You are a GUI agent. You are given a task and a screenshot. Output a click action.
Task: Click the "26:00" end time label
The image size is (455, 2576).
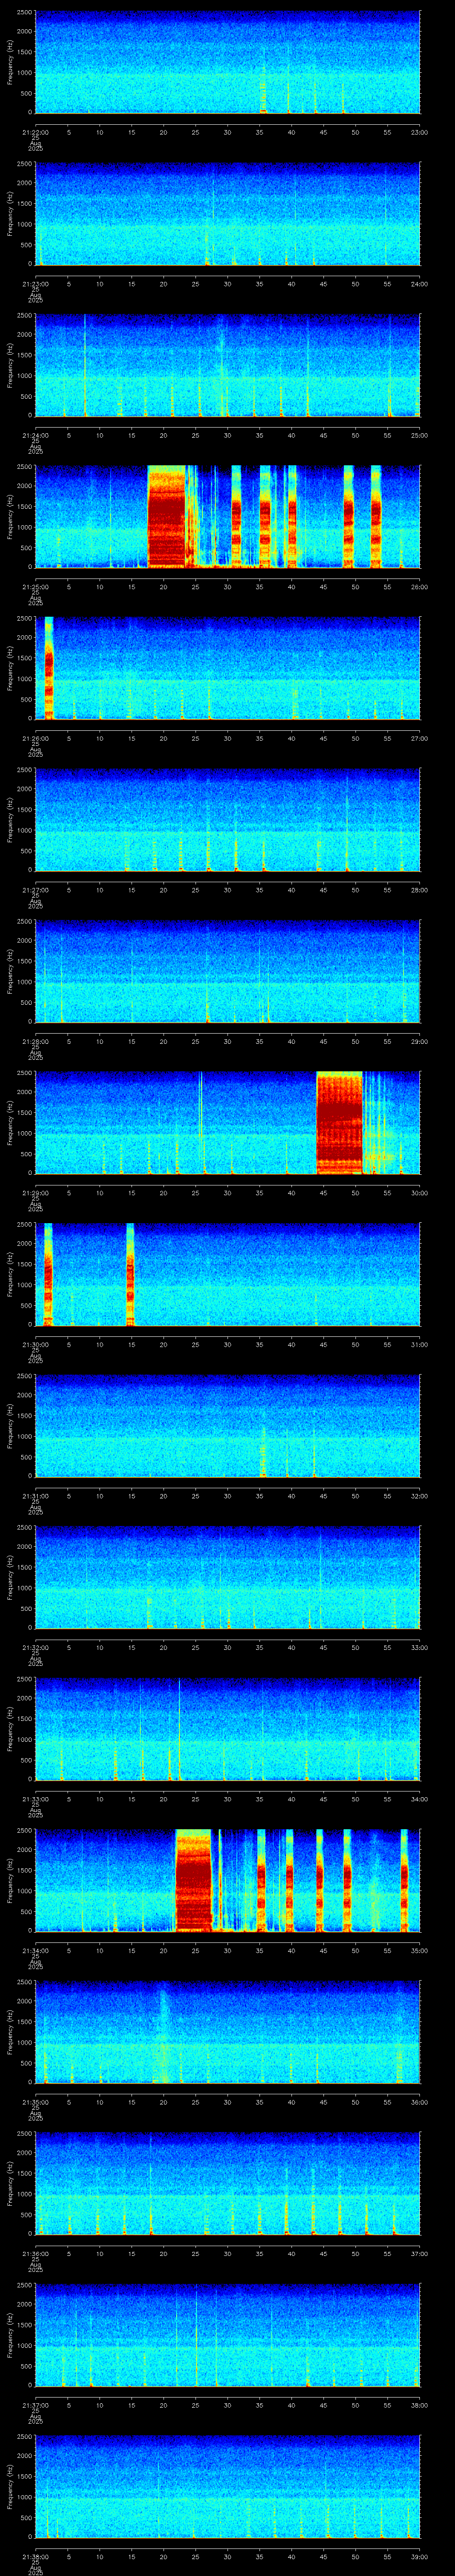click(x=420, y=587)
